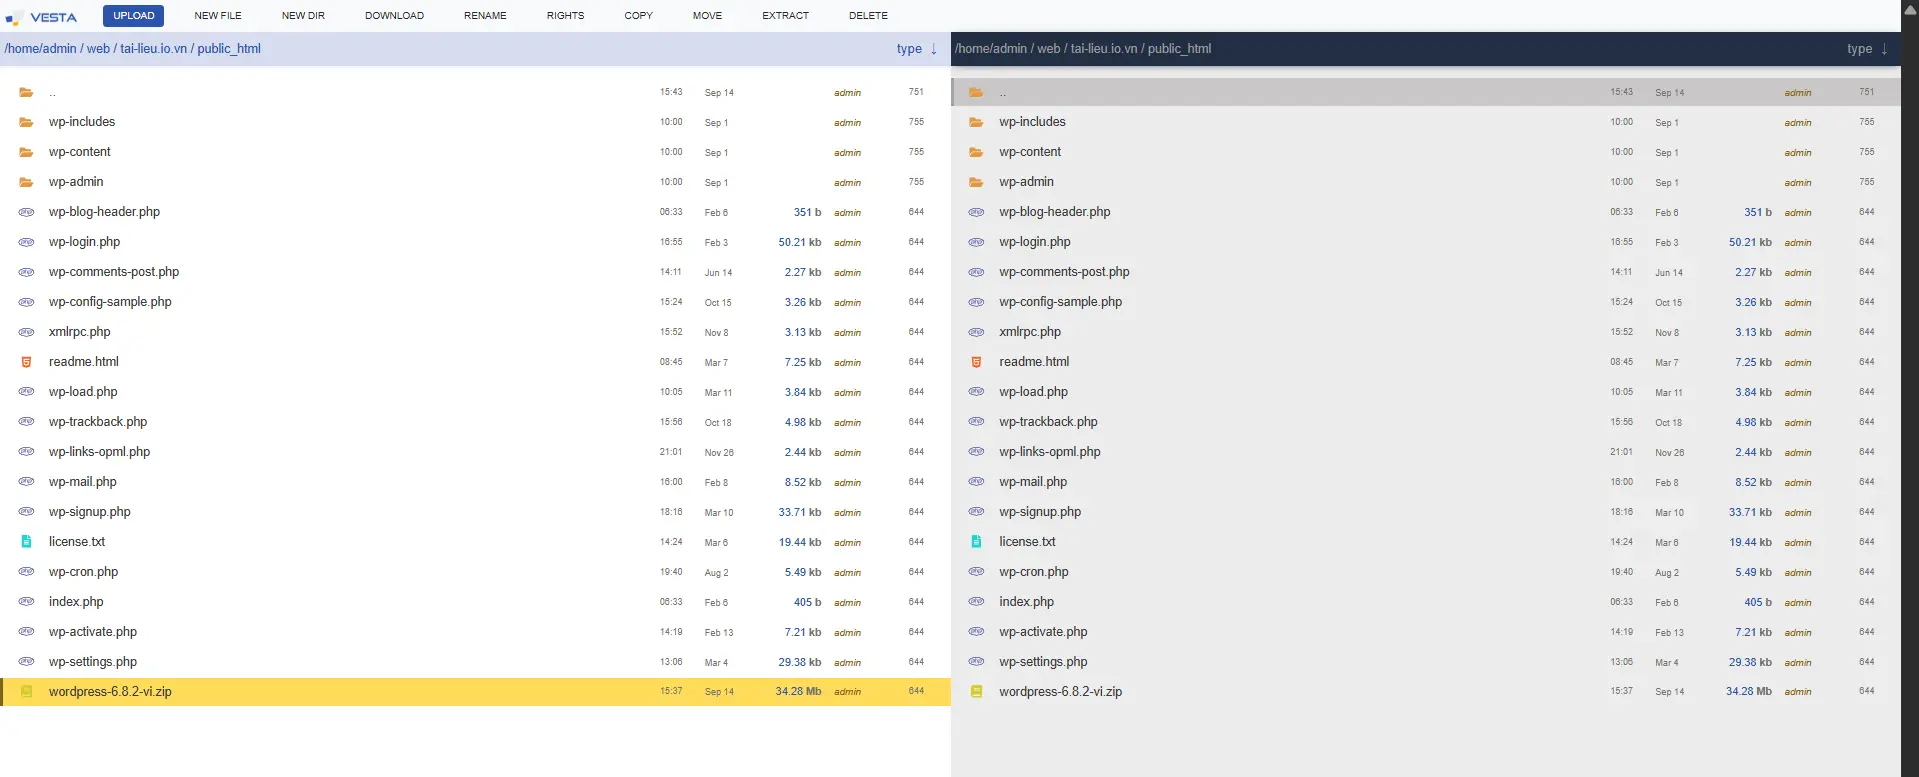Click wp-signup.php file icon in right pane
1919x777 pixels.
pyautogui.click(x=976, y=512)
